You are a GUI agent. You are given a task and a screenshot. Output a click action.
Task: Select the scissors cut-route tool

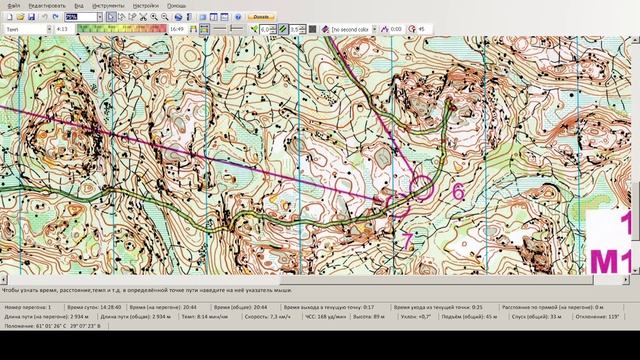point(143,17)
